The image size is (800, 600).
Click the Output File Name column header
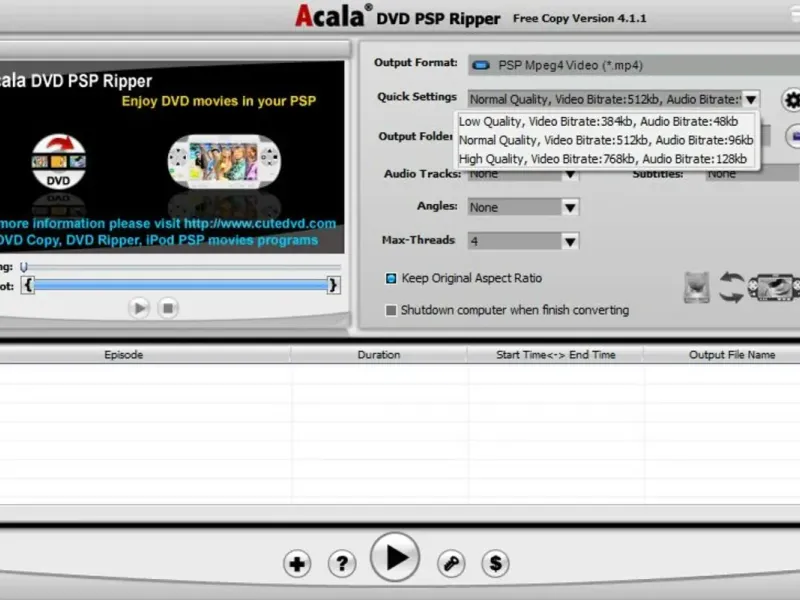[x=732, y=355]
